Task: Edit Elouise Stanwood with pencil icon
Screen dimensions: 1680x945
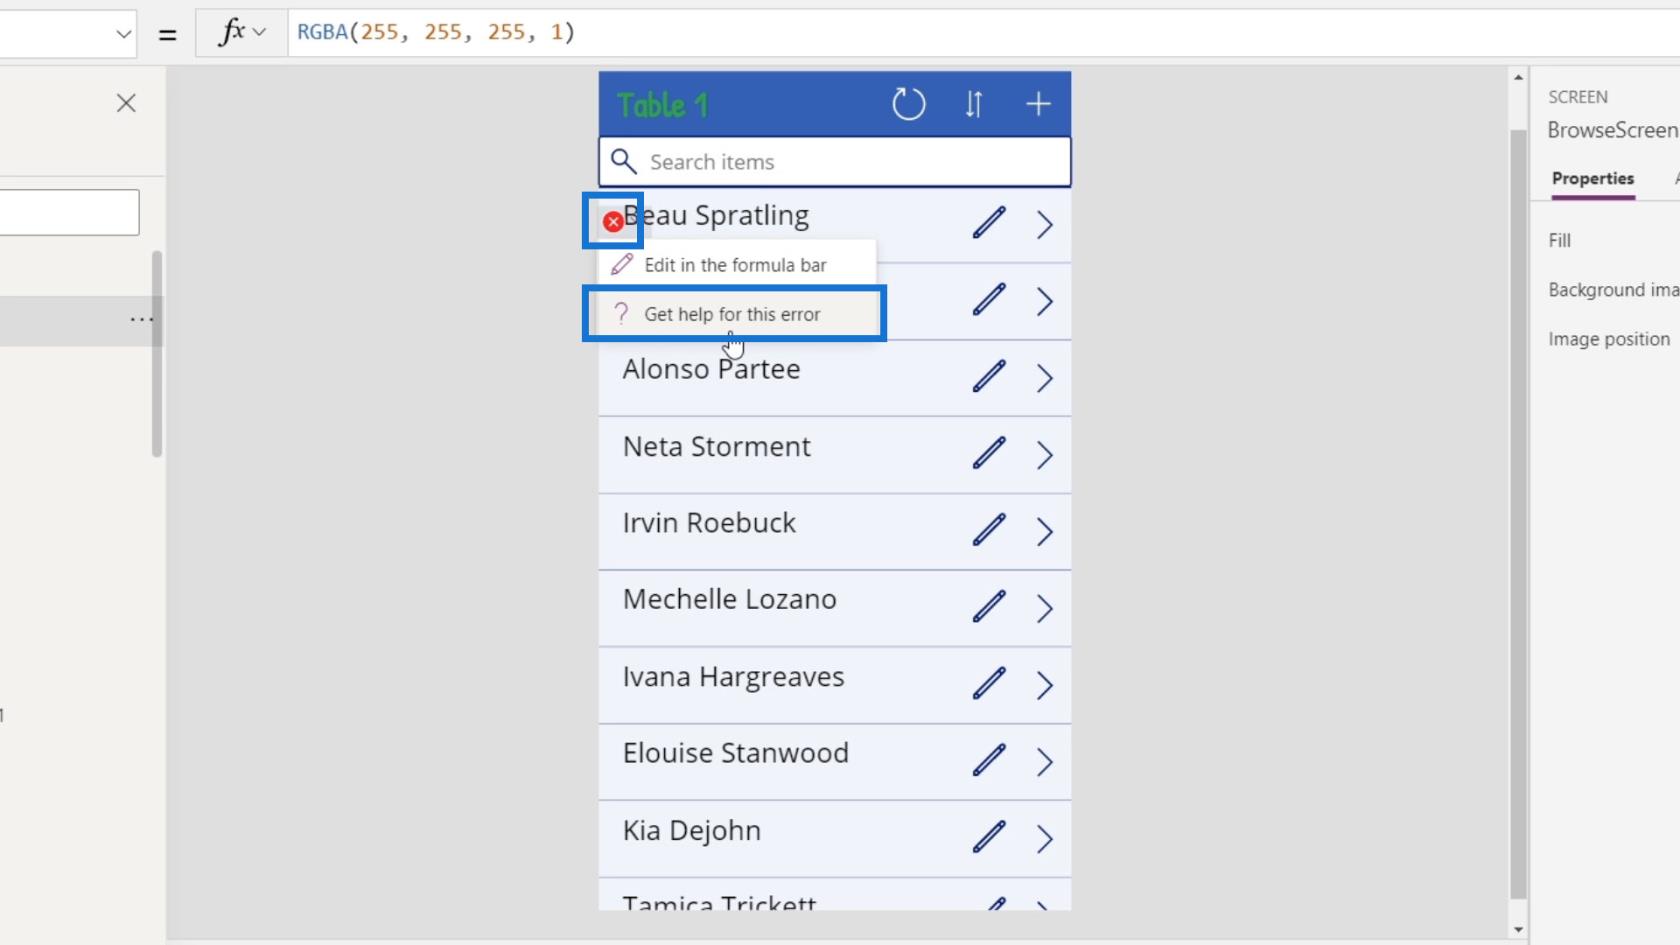Action: 989,760
